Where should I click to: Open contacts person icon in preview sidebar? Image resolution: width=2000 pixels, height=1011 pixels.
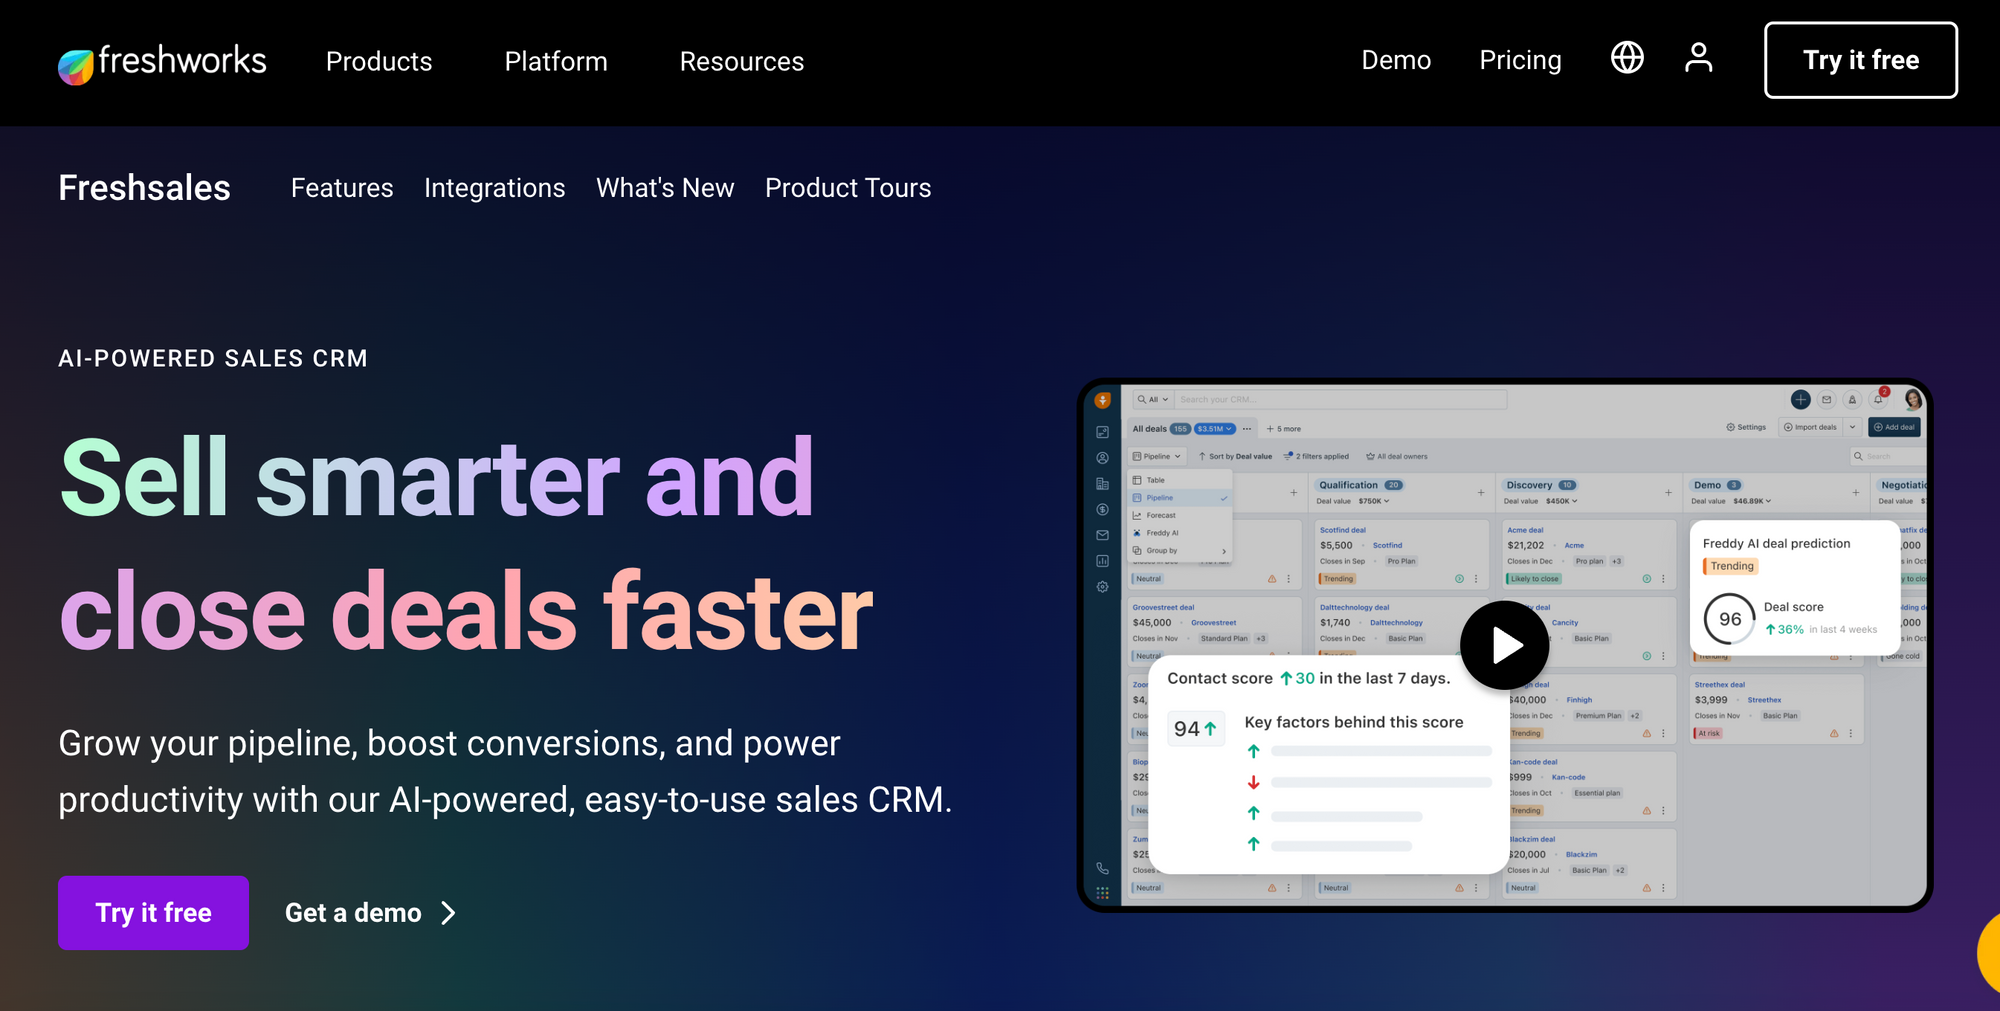1102,458
